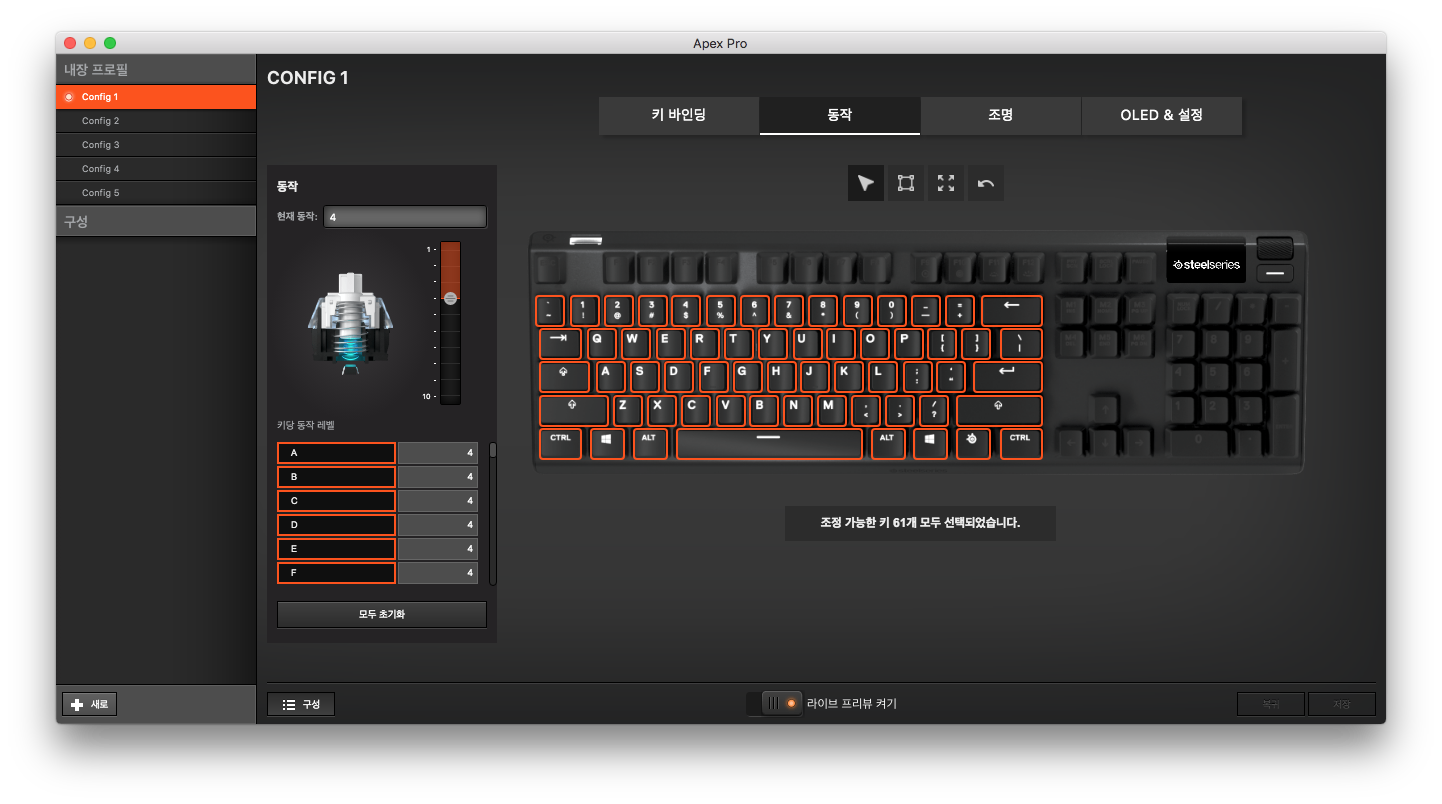Image resolution: width=1442 pixels, height=804 pixels.
Task: Select the cursor pointer selection tool
Action: (866, 183)
